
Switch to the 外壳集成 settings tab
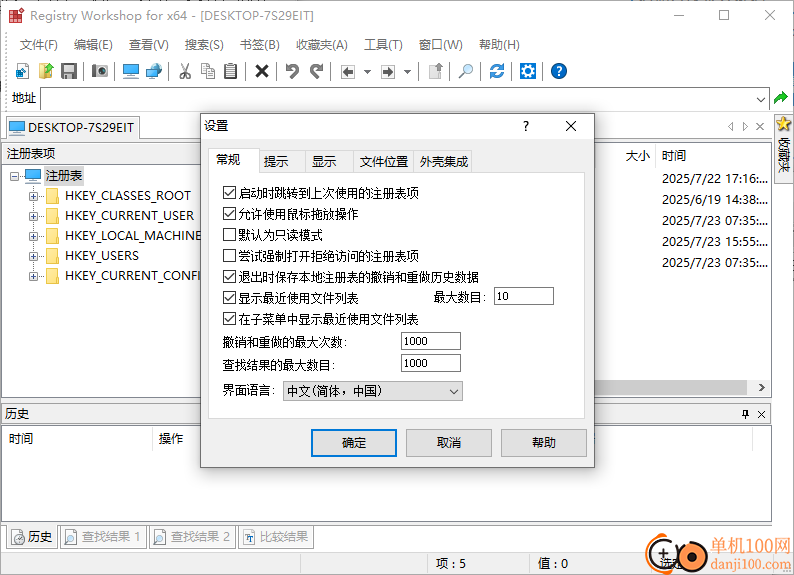pyautogui.click(x=444, y=161)
